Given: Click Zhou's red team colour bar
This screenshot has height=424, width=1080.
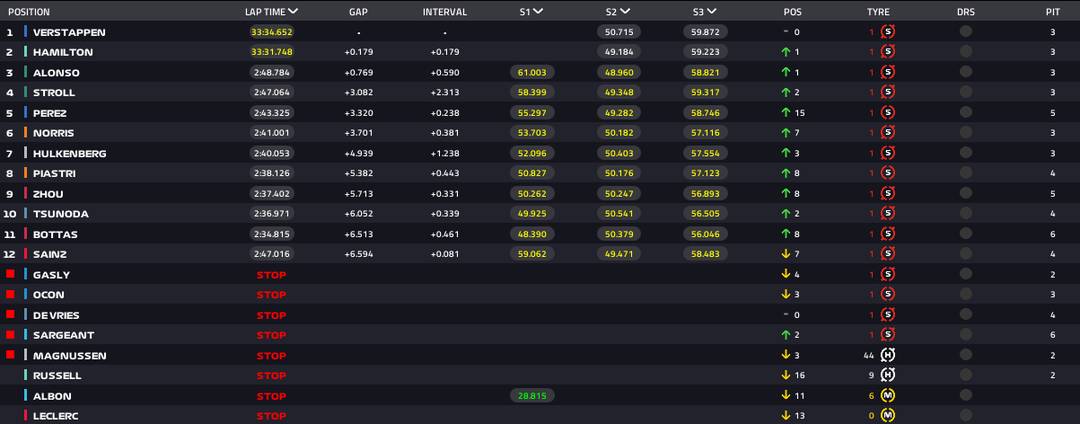Looking at the screenshot, I should coord(25,193).
